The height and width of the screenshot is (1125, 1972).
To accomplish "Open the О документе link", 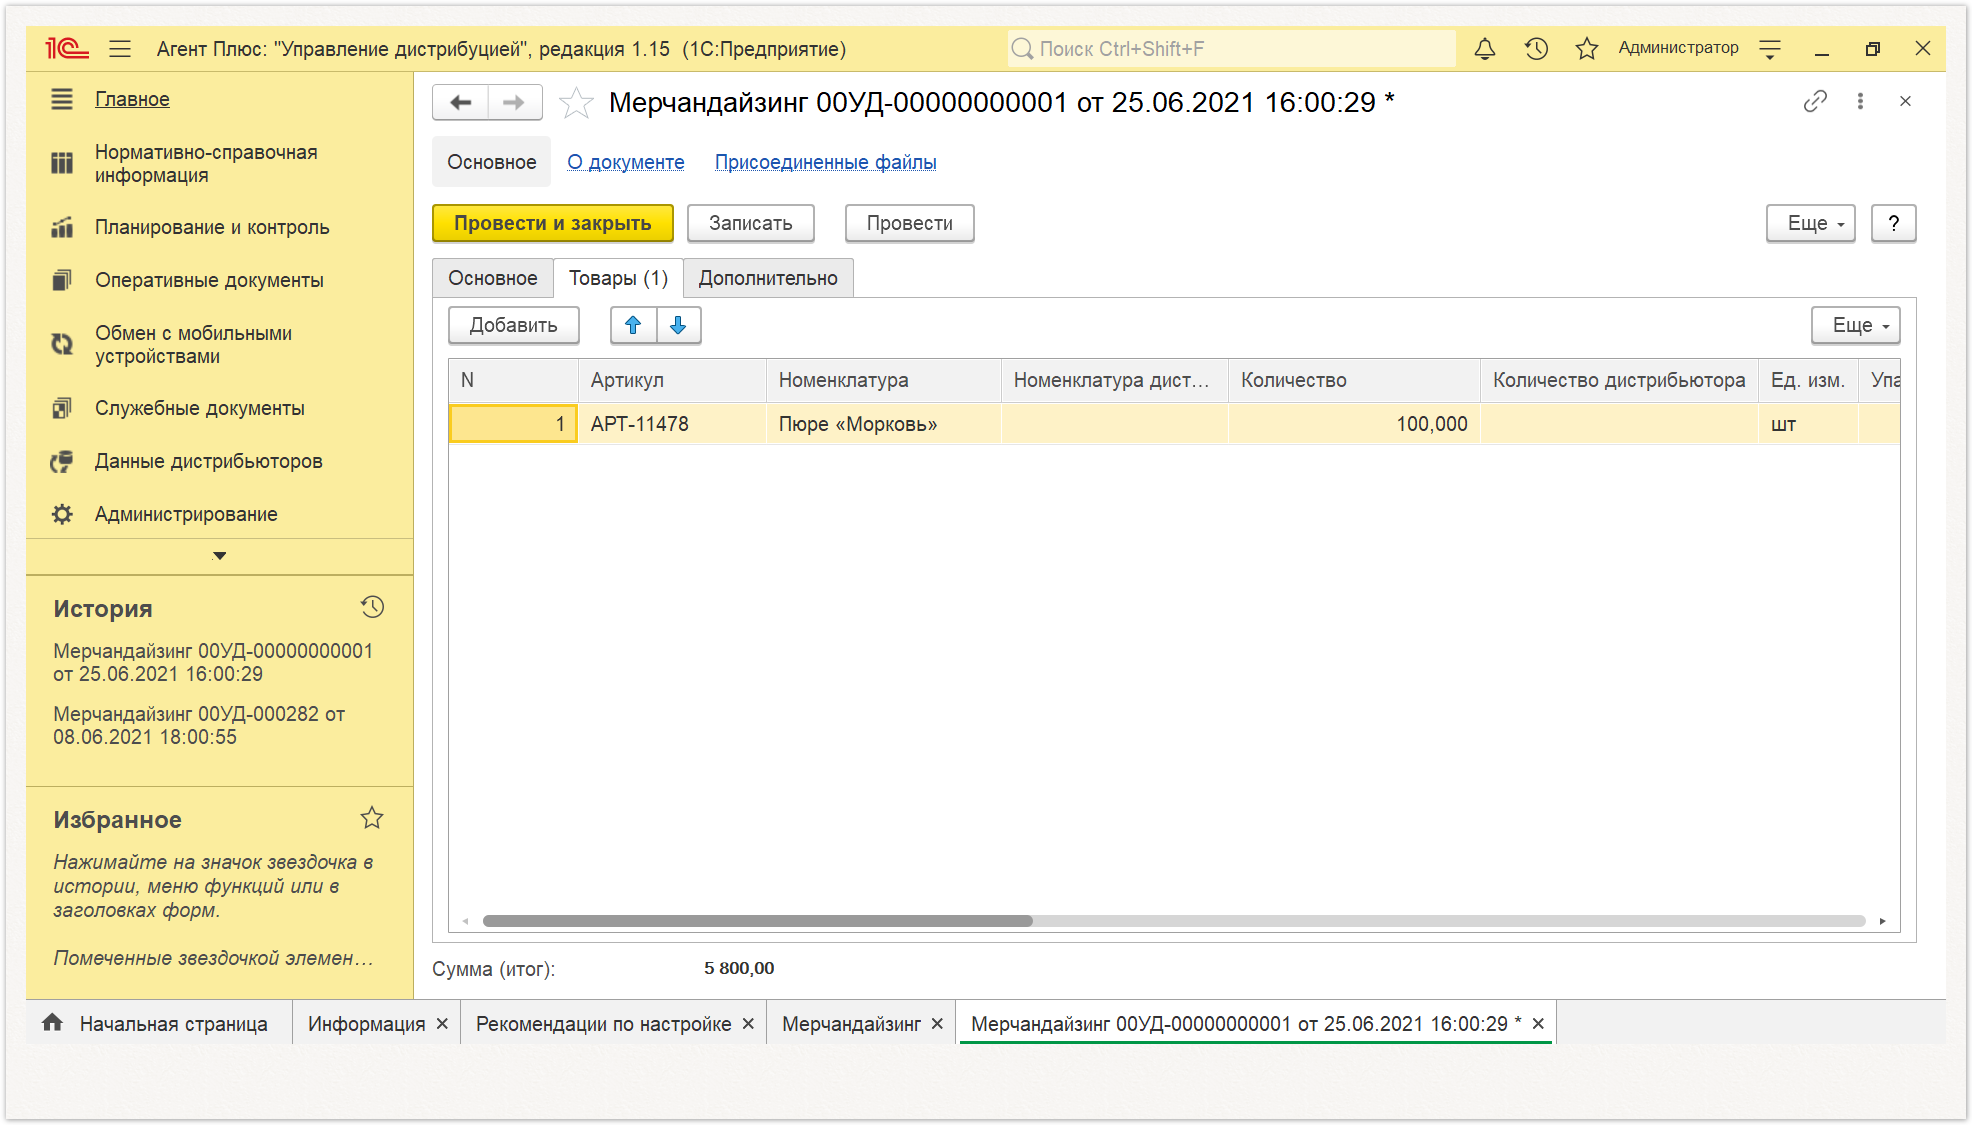I will [x=626, y=162].
